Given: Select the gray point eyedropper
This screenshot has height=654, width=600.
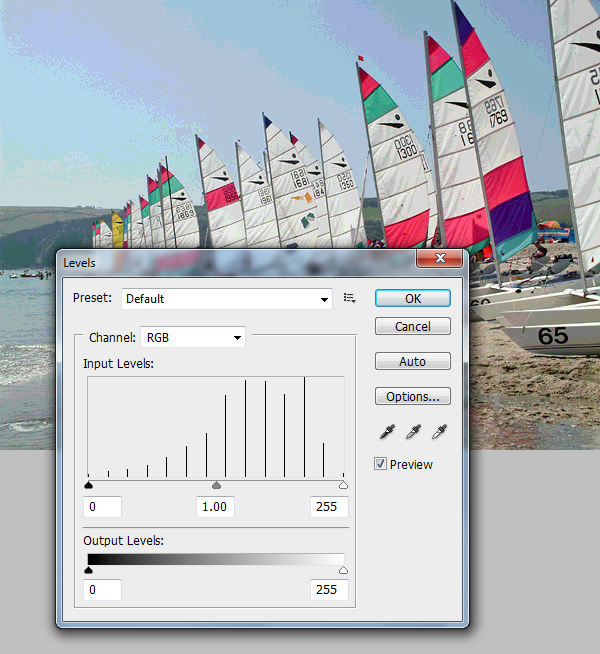Looking at the screenshot, I should point(410,432).
